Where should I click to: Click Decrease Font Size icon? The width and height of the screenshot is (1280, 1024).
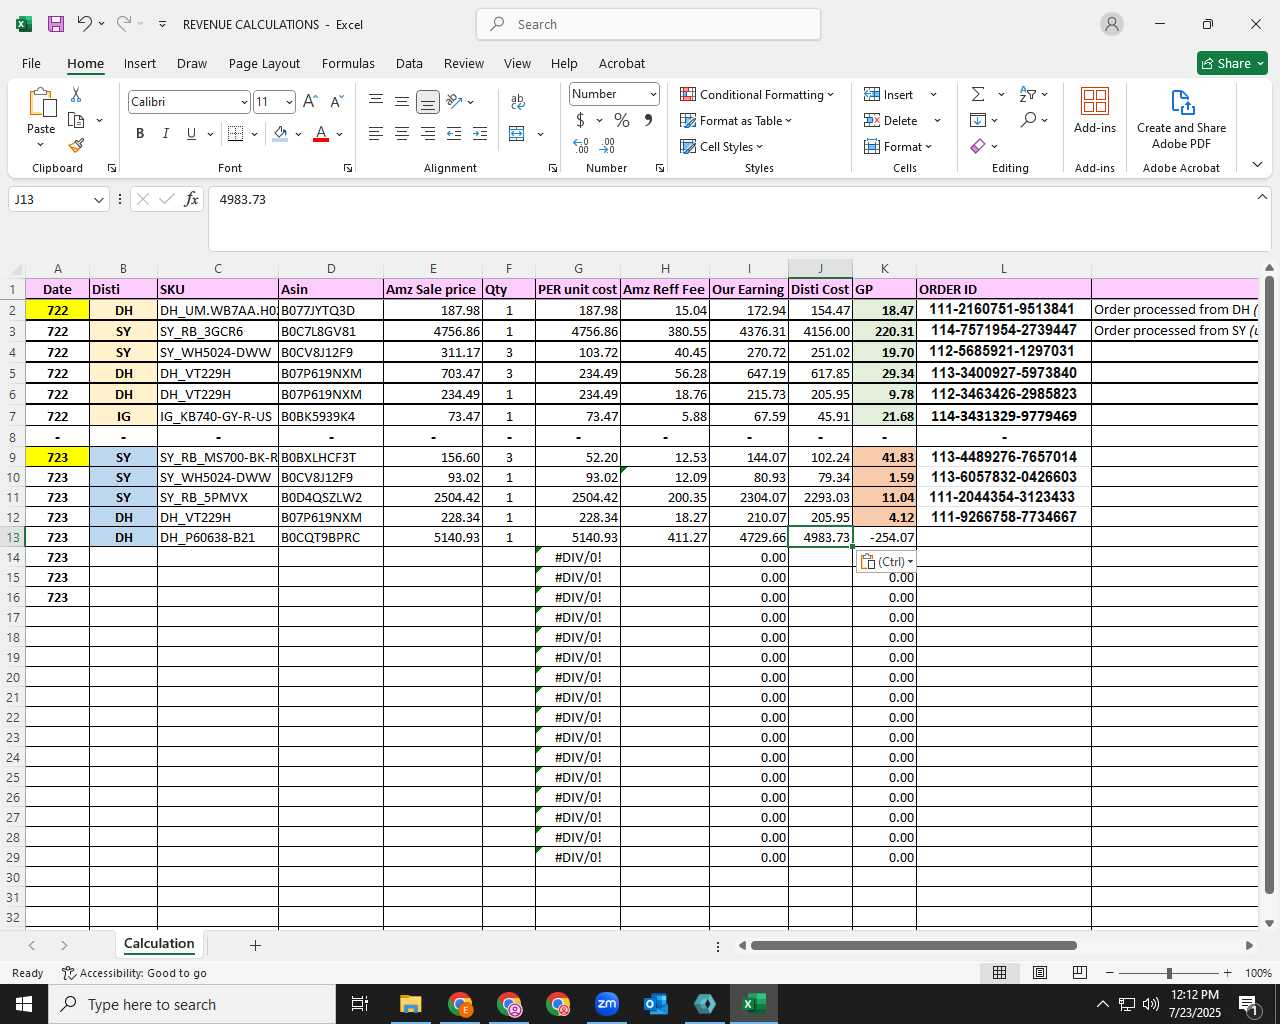tap(336, 101)
